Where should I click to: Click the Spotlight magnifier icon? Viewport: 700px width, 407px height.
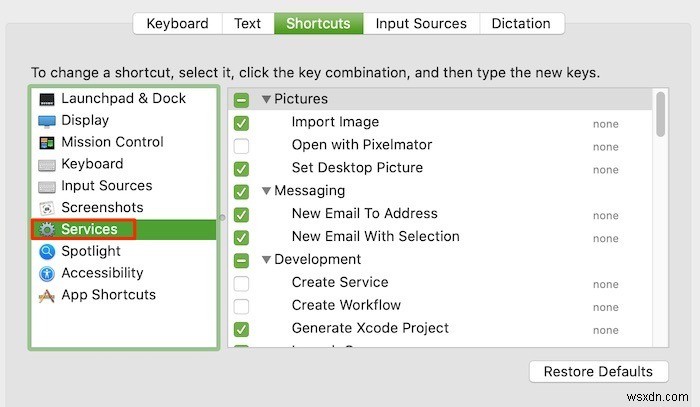pyautogui.click(x=47, y=252)
